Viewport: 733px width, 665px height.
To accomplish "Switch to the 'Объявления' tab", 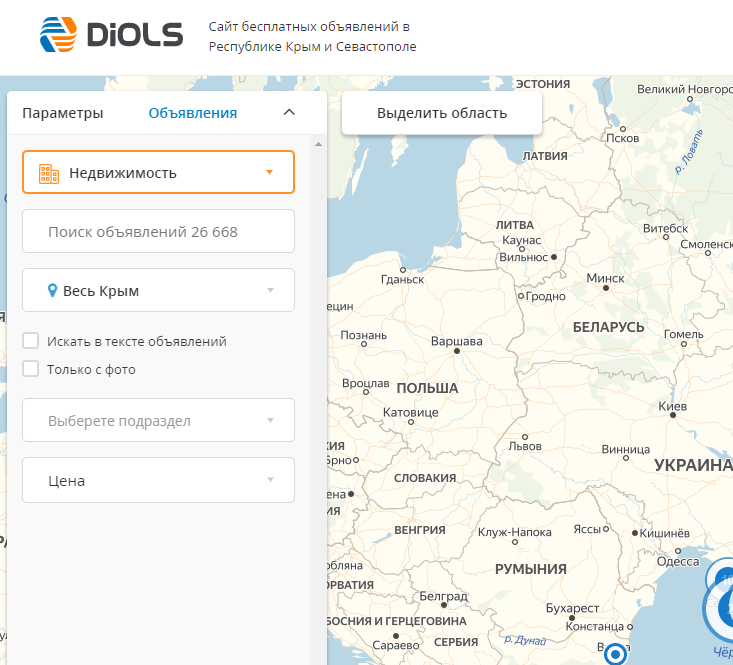I will click(193, 113).
